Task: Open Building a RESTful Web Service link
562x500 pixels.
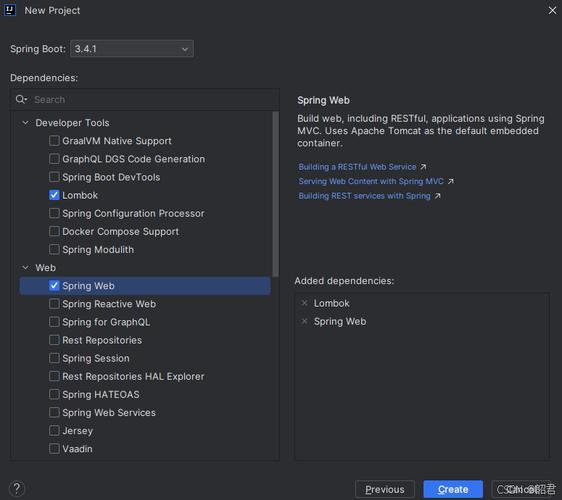Action: pos(357,167)
